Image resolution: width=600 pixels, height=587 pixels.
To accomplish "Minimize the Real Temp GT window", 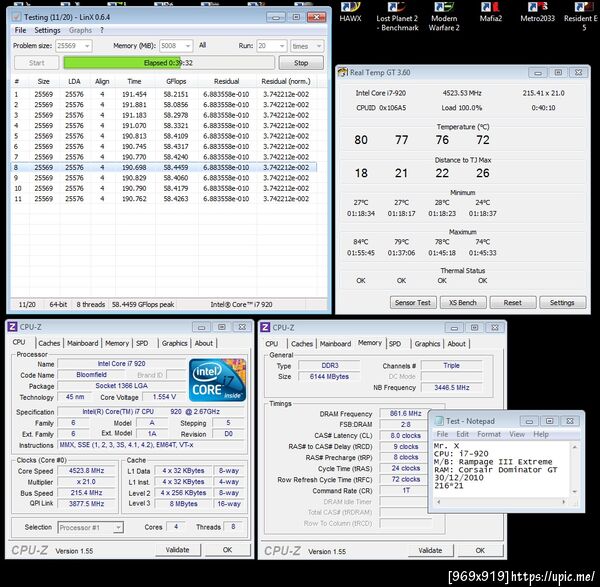I will [538, 73].
